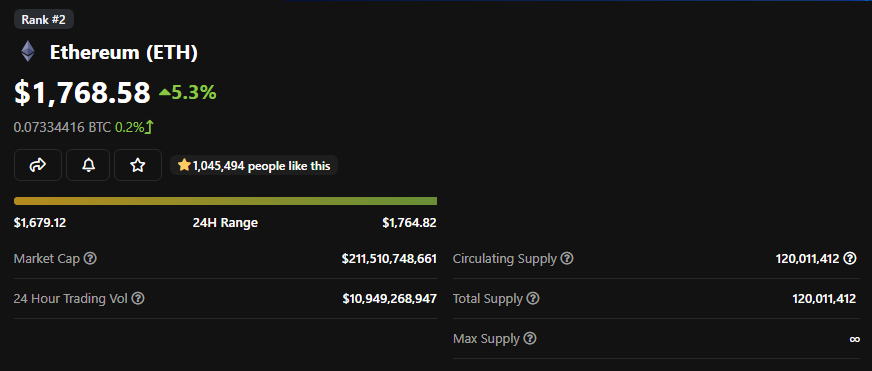
Task: Click the share arrow icon button
Action: pos(38,165)
